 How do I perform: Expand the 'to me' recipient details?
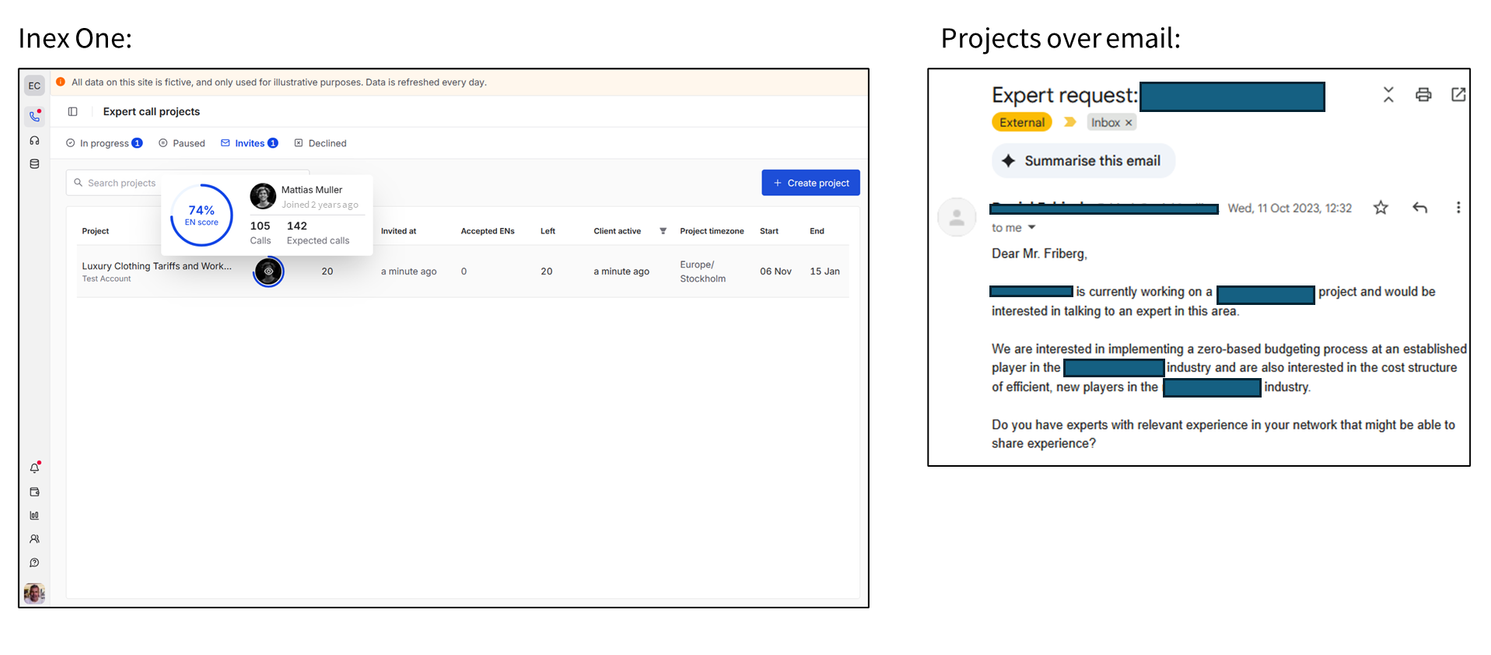coord(1032,229)
